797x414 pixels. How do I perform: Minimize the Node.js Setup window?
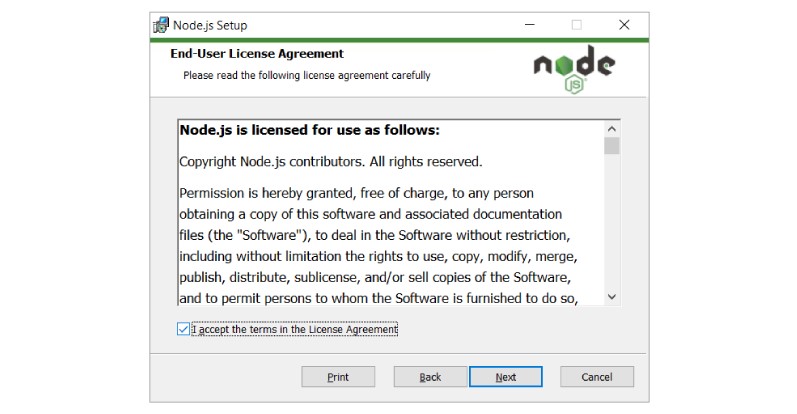coord(530,25)
